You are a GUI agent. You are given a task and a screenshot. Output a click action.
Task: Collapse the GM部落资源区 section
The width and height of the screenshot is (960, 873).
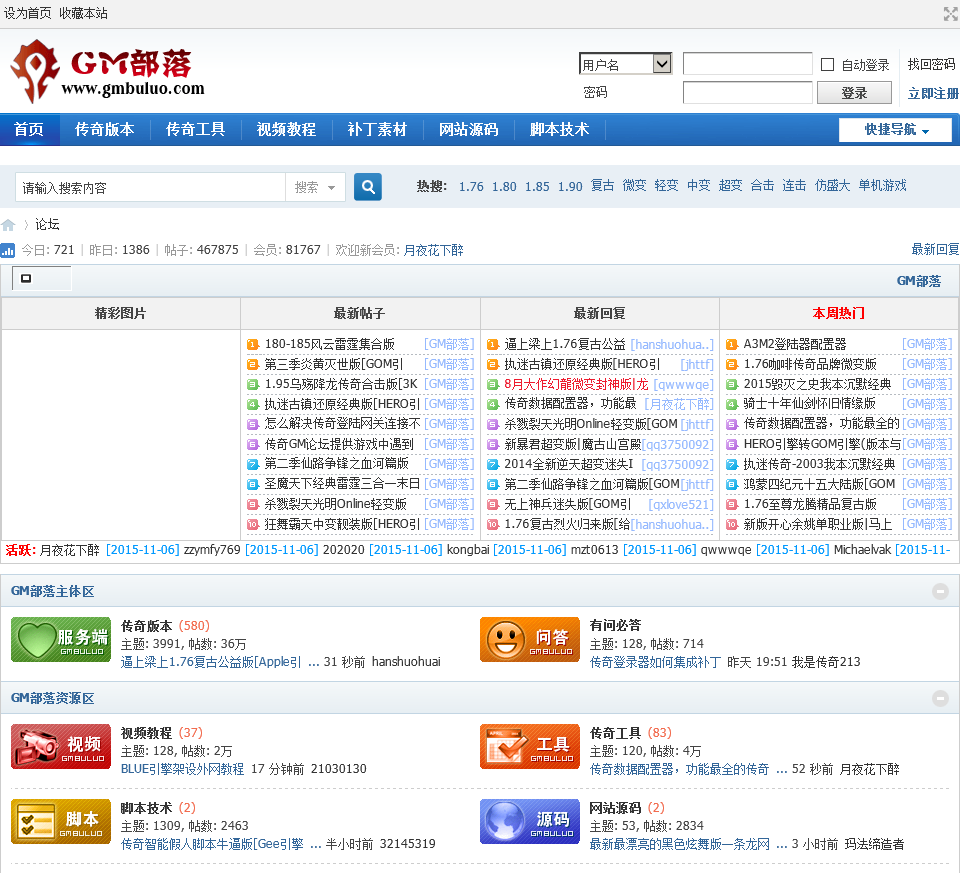click(940, 698)
